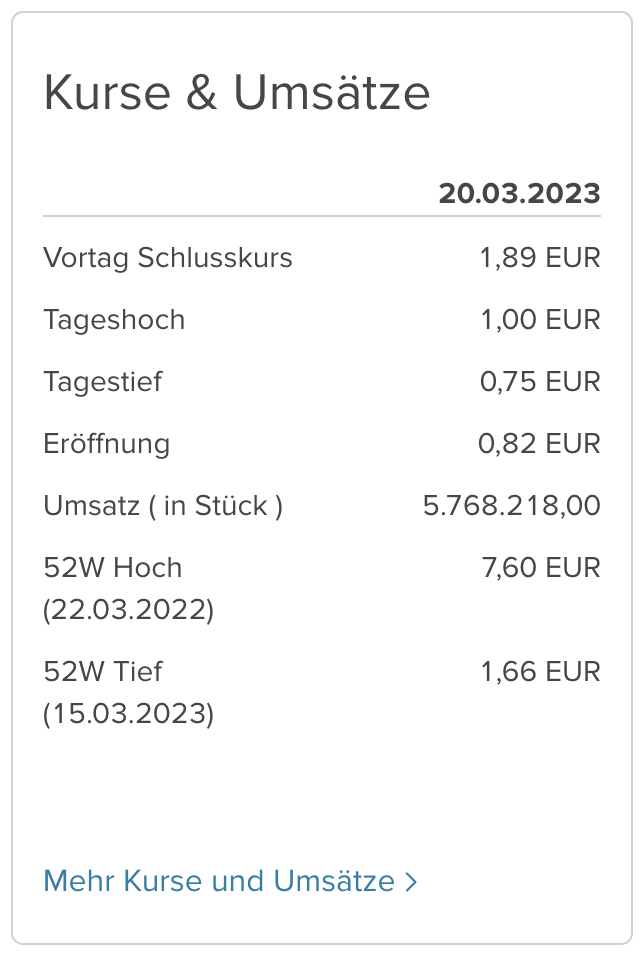Select the Eröffnung row
The width and height of the screenshot is (644, 956).
106,443
